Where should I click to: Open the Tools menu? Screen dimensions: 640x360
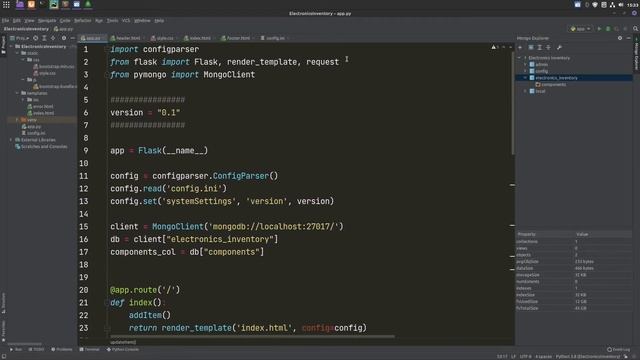[112, 20]
